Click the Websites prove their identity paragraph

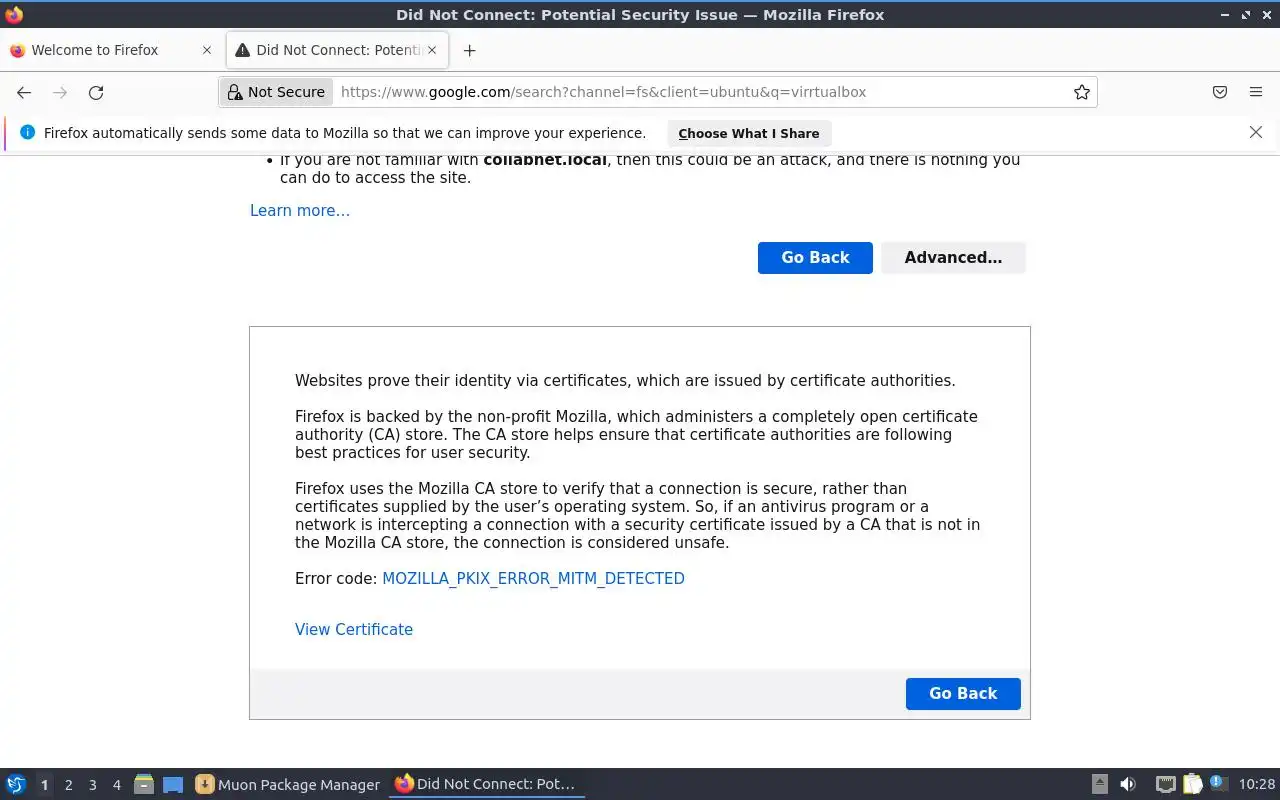pos(625,380)
